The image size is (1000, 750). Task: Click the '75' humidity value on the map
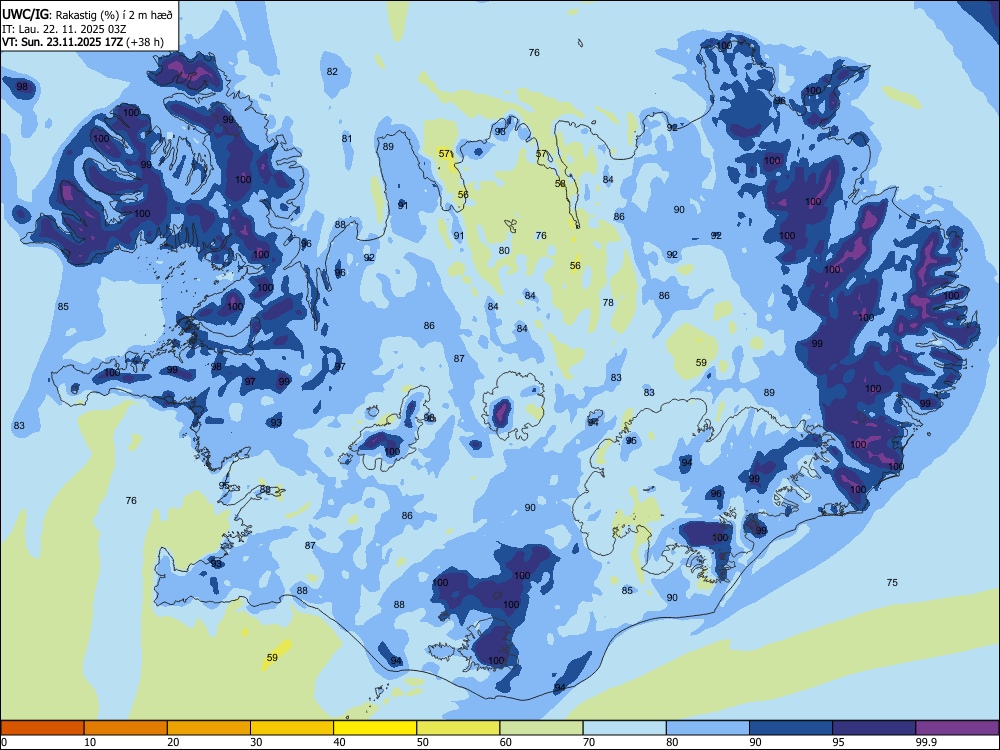click(892, 582)
